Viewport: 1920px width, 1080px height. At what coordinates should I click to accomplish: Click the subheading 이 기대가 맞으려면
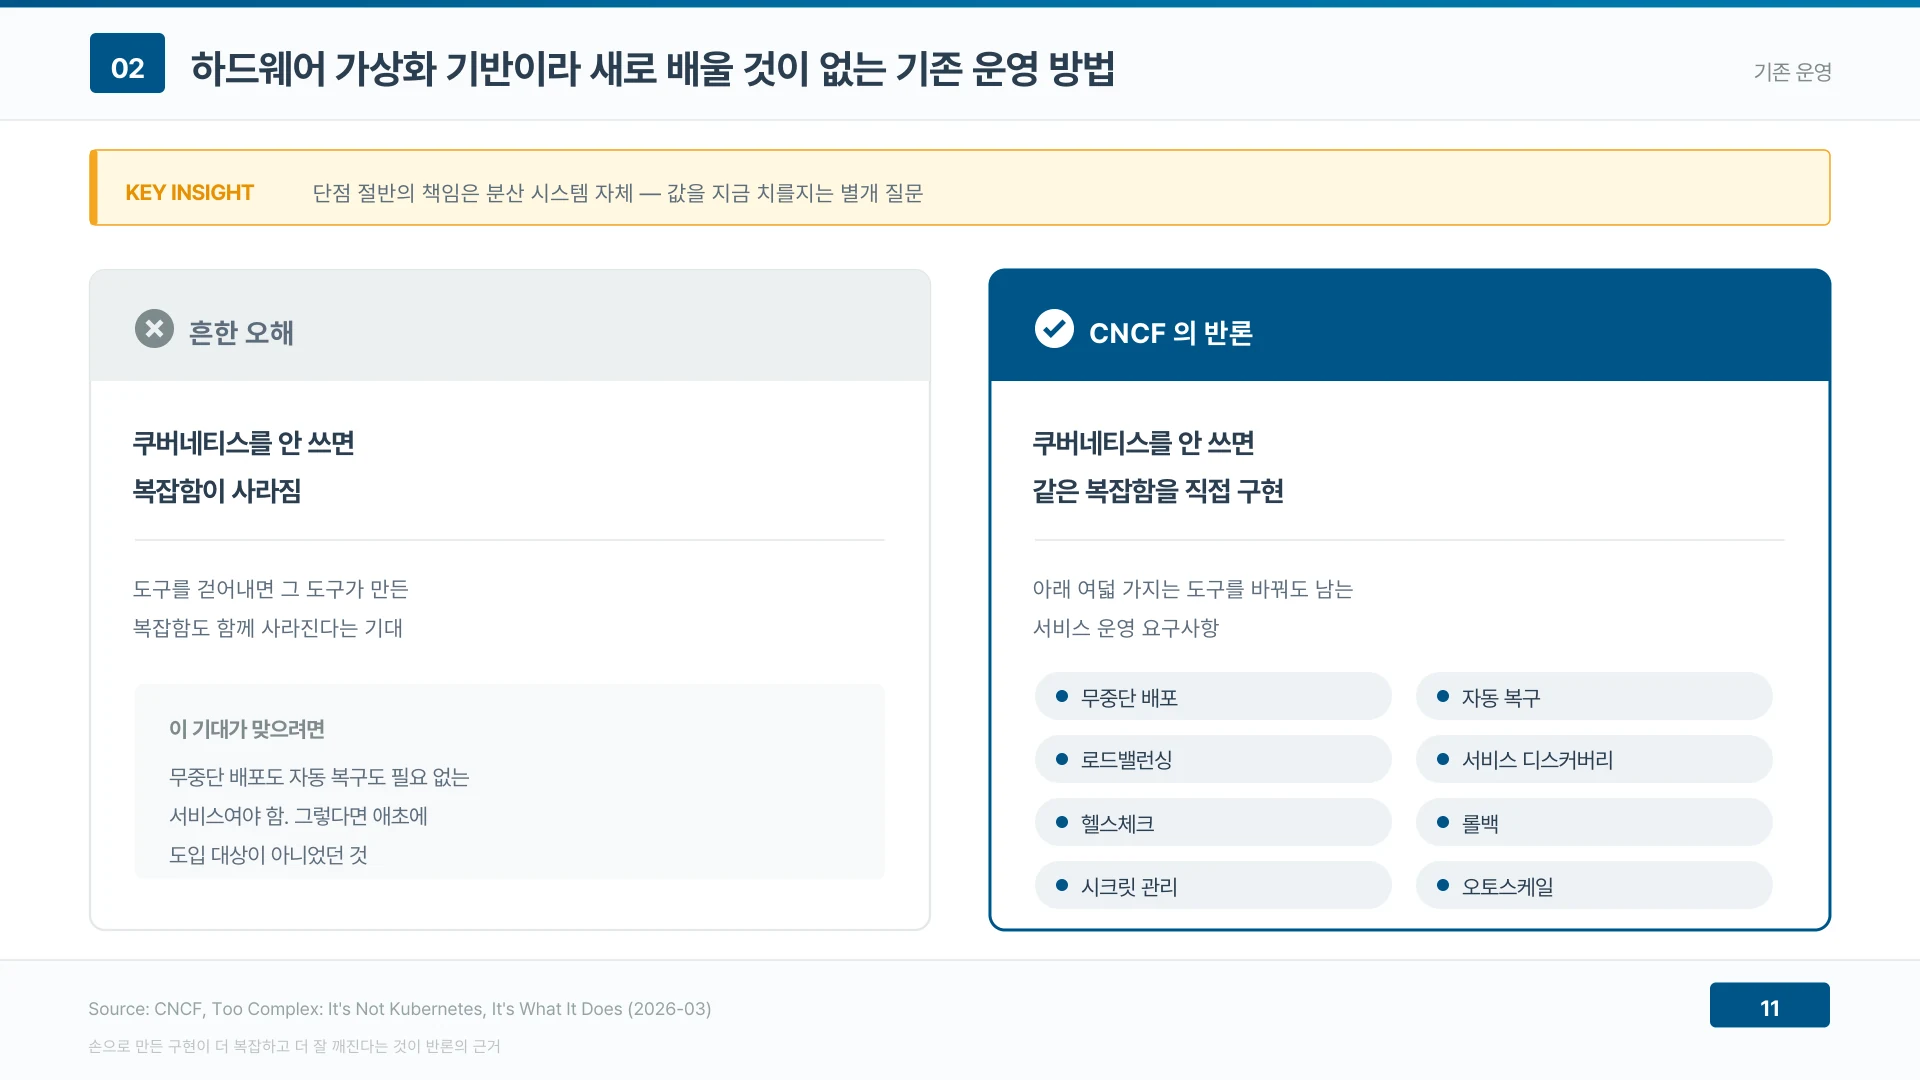pos(246,728)
